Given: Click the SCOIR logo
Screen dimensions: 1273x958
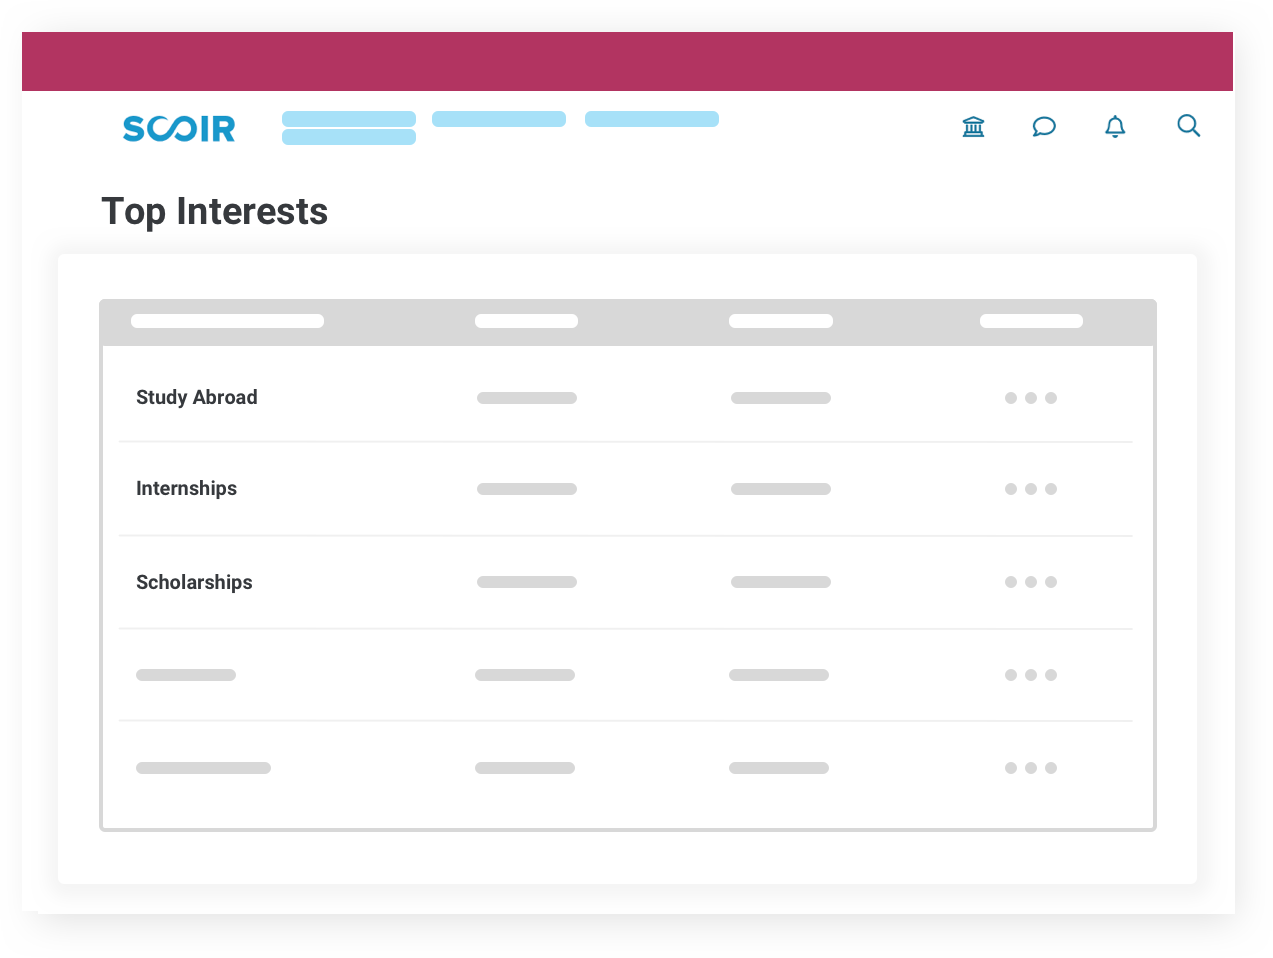Looking at the screenshot, I should pyautogui.click(x=178, y=128).
